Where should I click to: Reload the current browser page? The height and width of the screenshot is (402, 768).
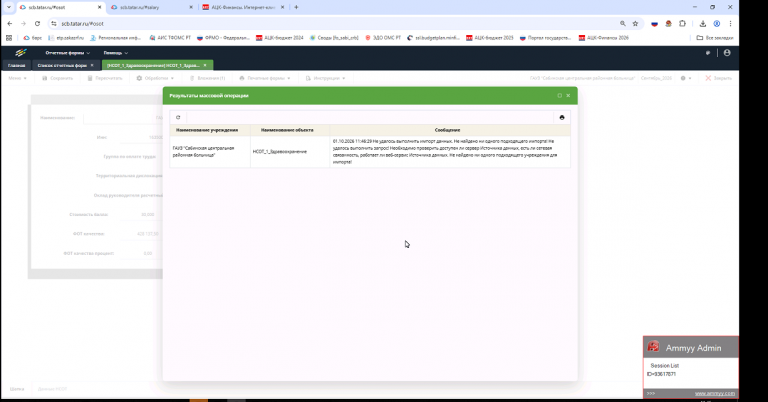click(x=37, y=24)
